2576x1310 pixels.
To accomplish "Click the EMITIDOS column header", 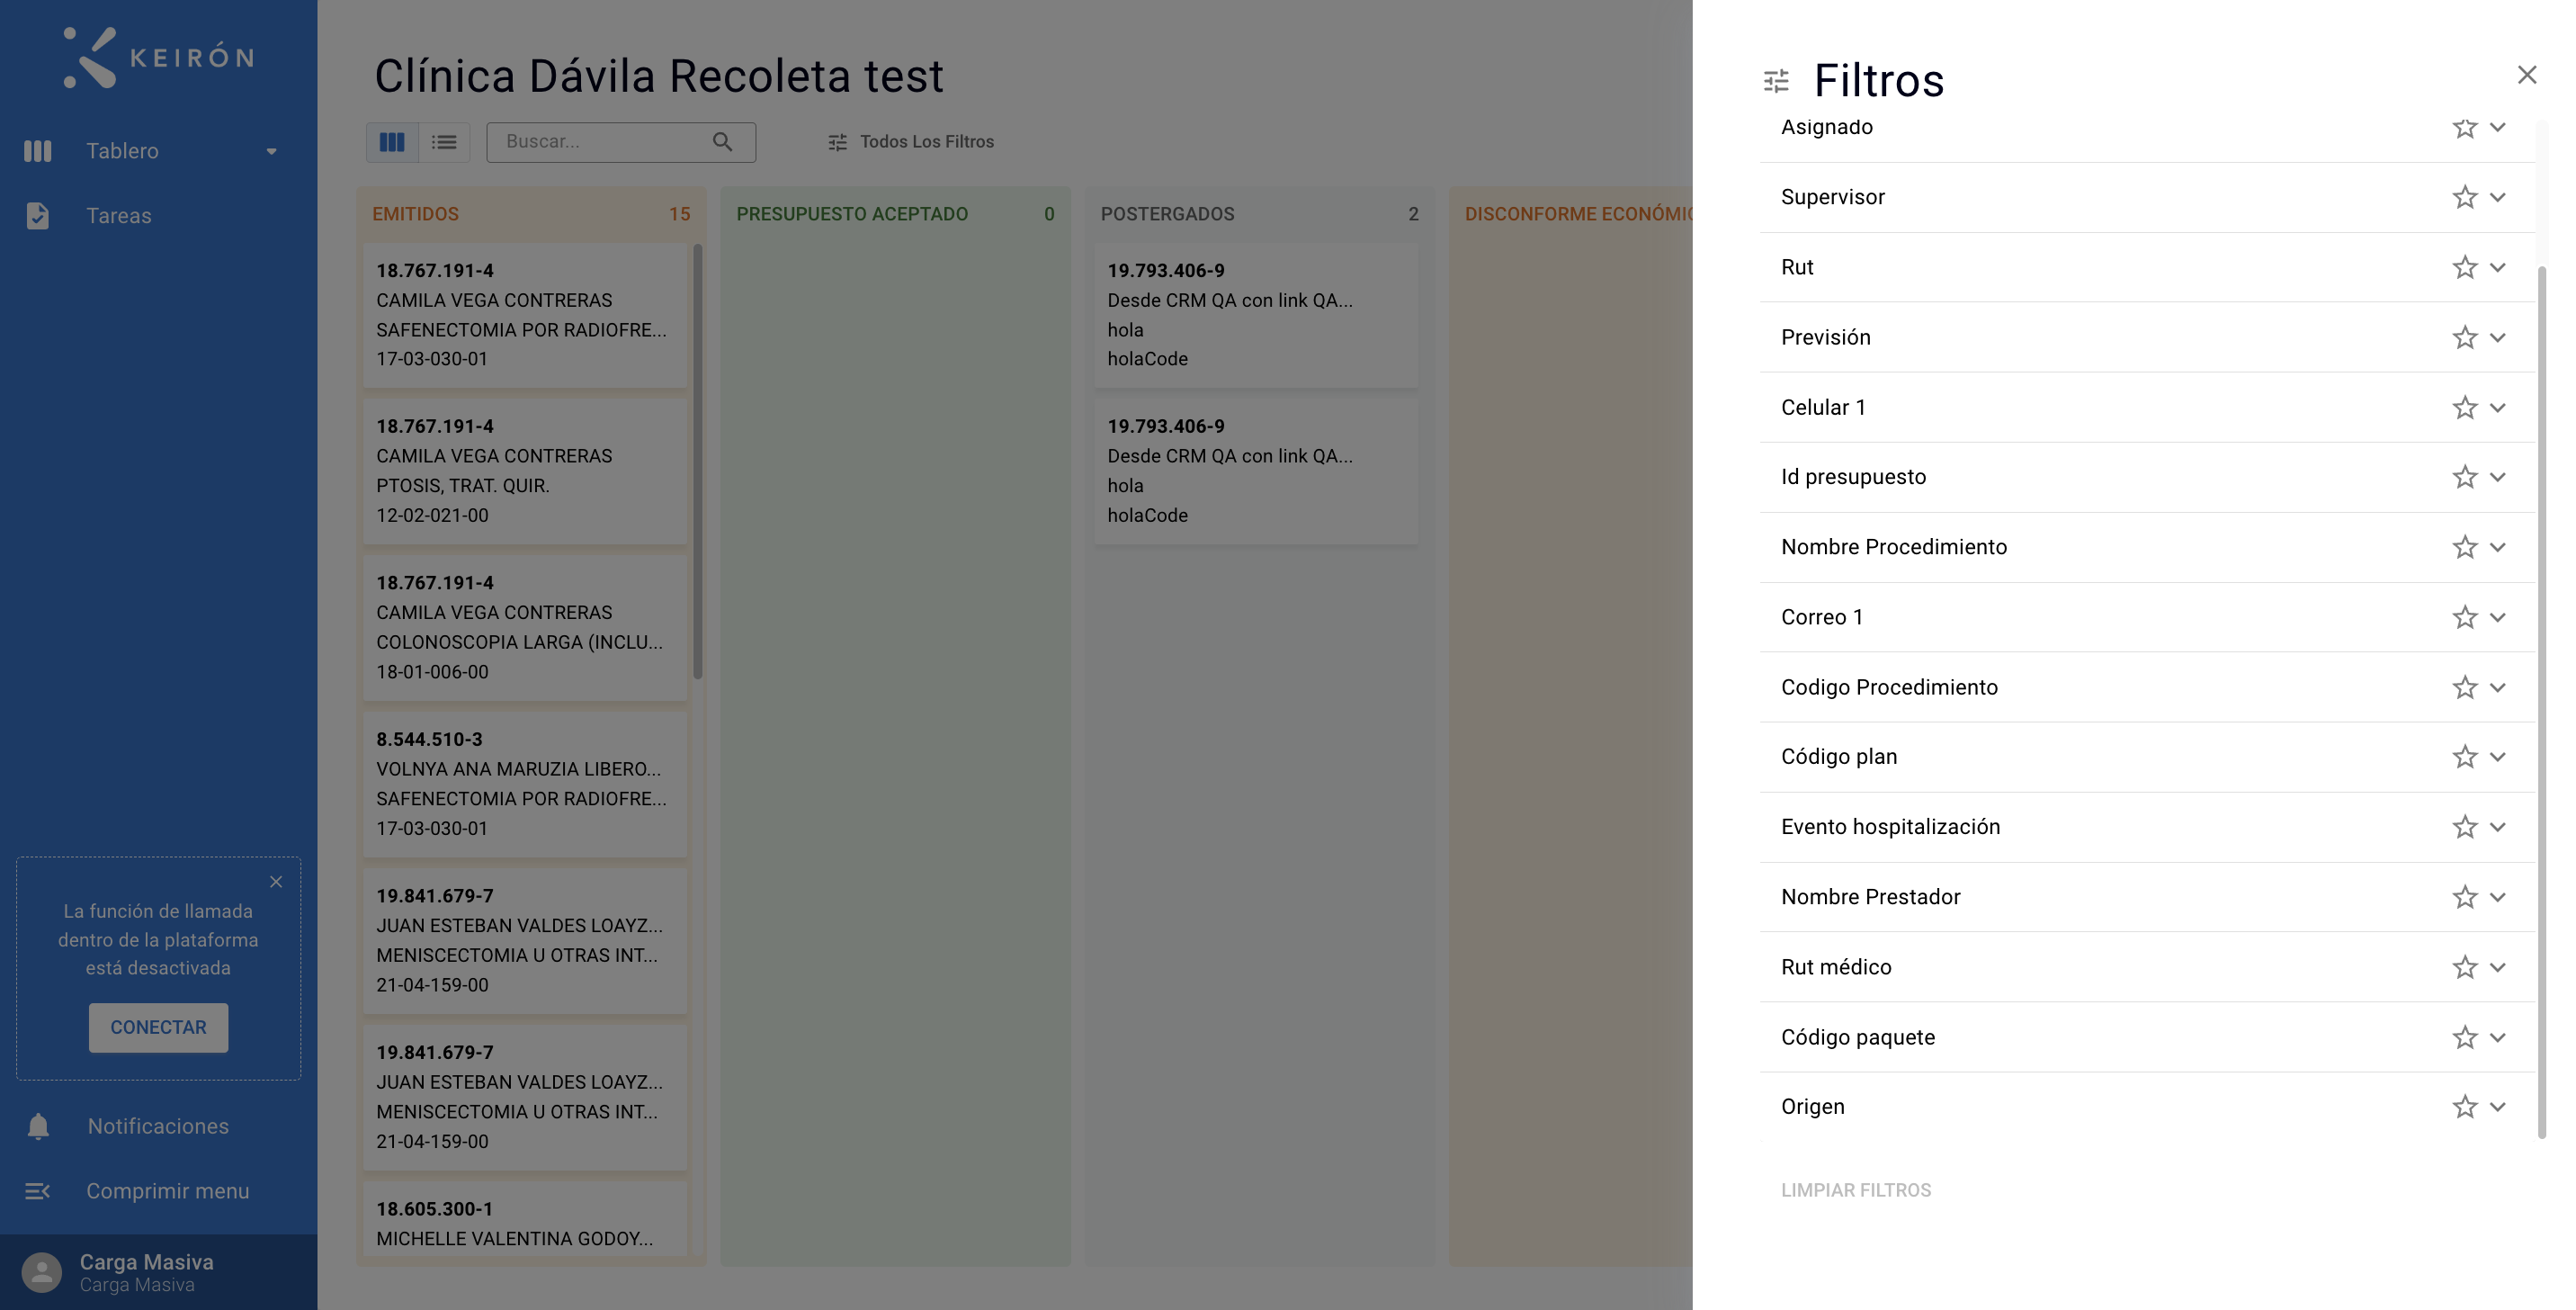I will tap(531, 214).
